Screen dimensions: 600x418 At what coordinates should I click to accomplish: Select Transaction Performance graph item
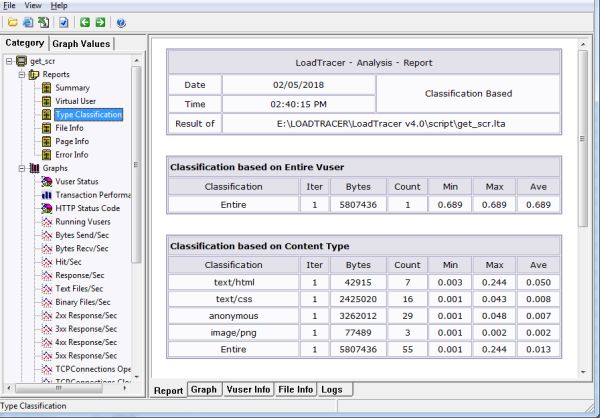(93, 194)
